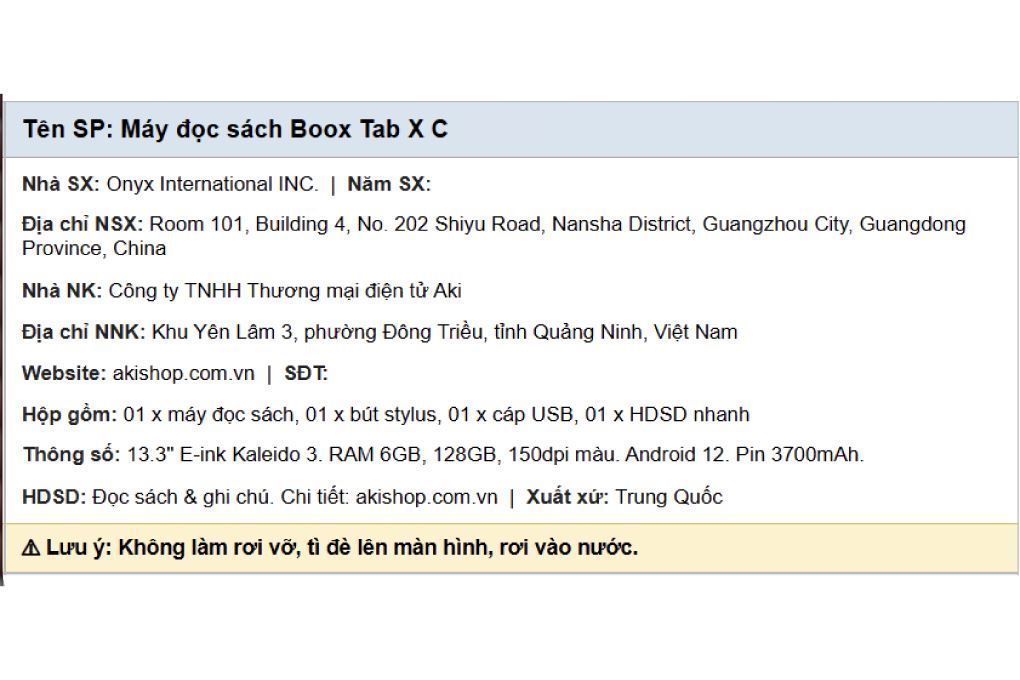This screenshot has width=1020, height=680.
Task: Click the "Hộp gồm:" label
Action: 70,415
